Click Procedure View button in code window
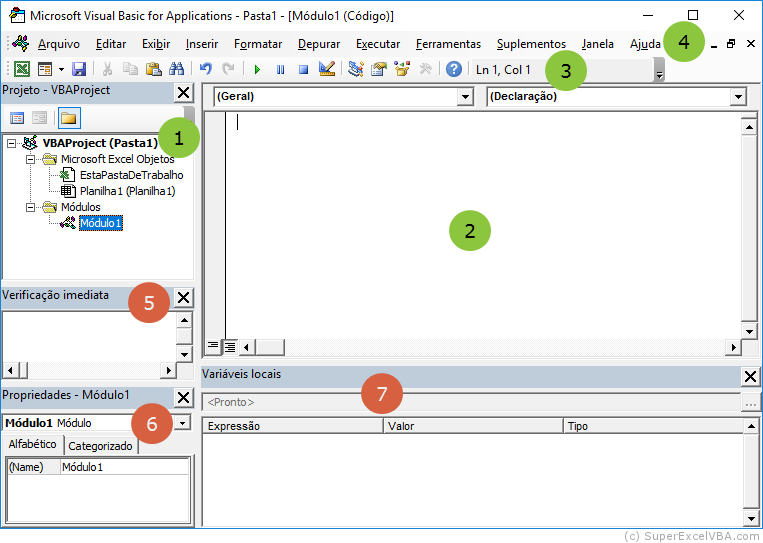The width and height of the screenshot is (763, 543). click(x=213, y=346)
